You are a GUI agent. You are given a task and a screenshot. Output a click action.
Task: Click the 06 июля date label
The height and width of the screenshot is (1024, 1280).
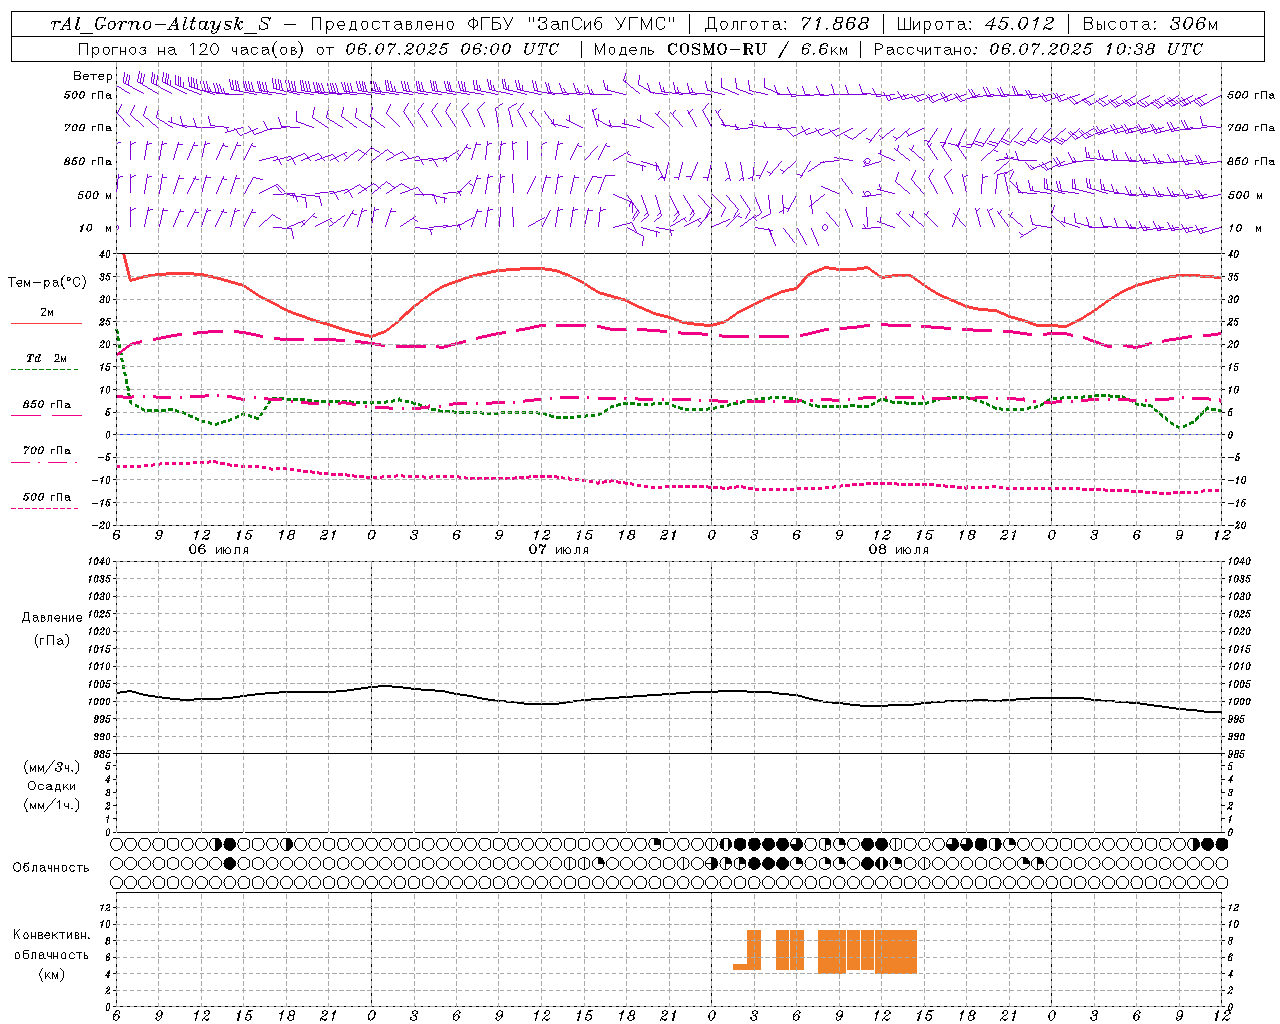coord(219,550)
